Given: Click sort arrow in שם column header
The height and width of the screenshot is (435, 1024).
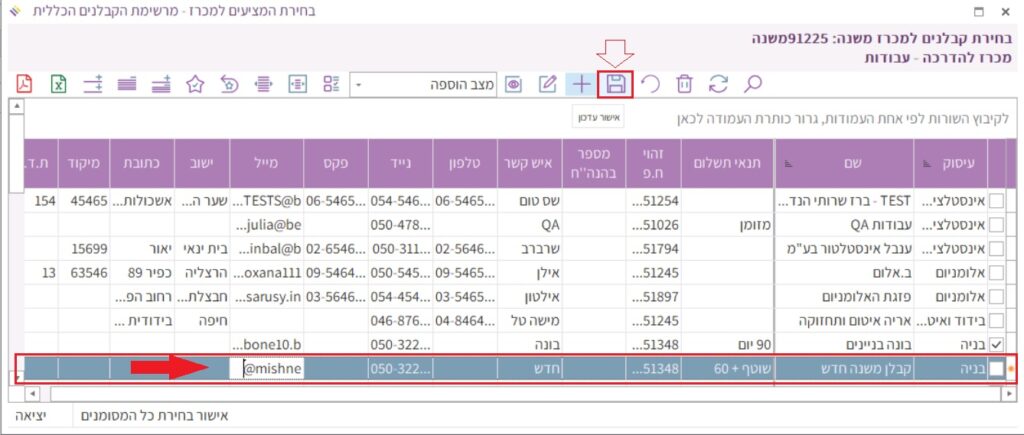Looking at the screenshot, I should [x=785, y=162].
